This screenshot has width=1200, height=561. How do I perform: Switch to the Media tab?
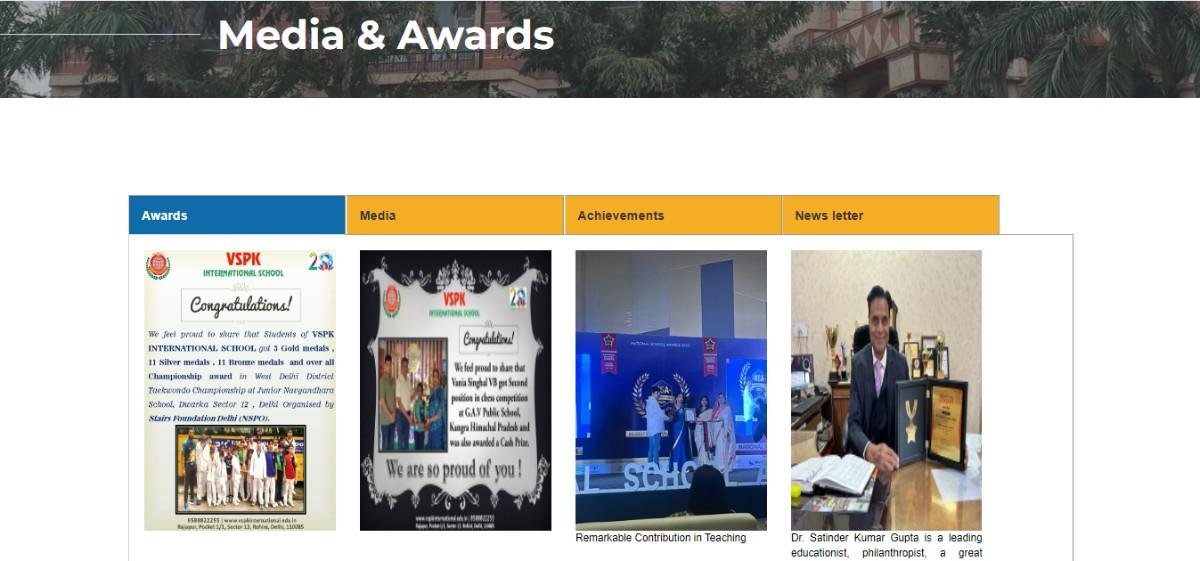pyautogui.click(x=455, y=215)
